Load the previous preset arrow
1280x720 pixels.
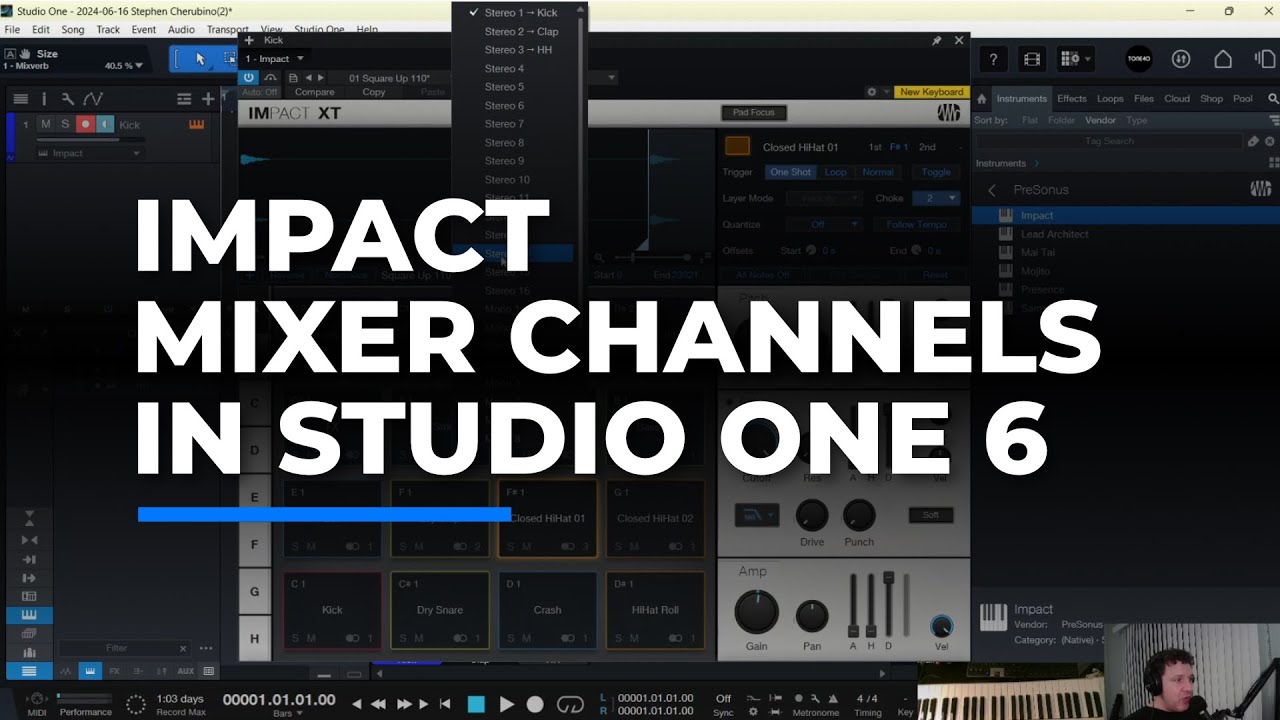(x=309, y=77)
